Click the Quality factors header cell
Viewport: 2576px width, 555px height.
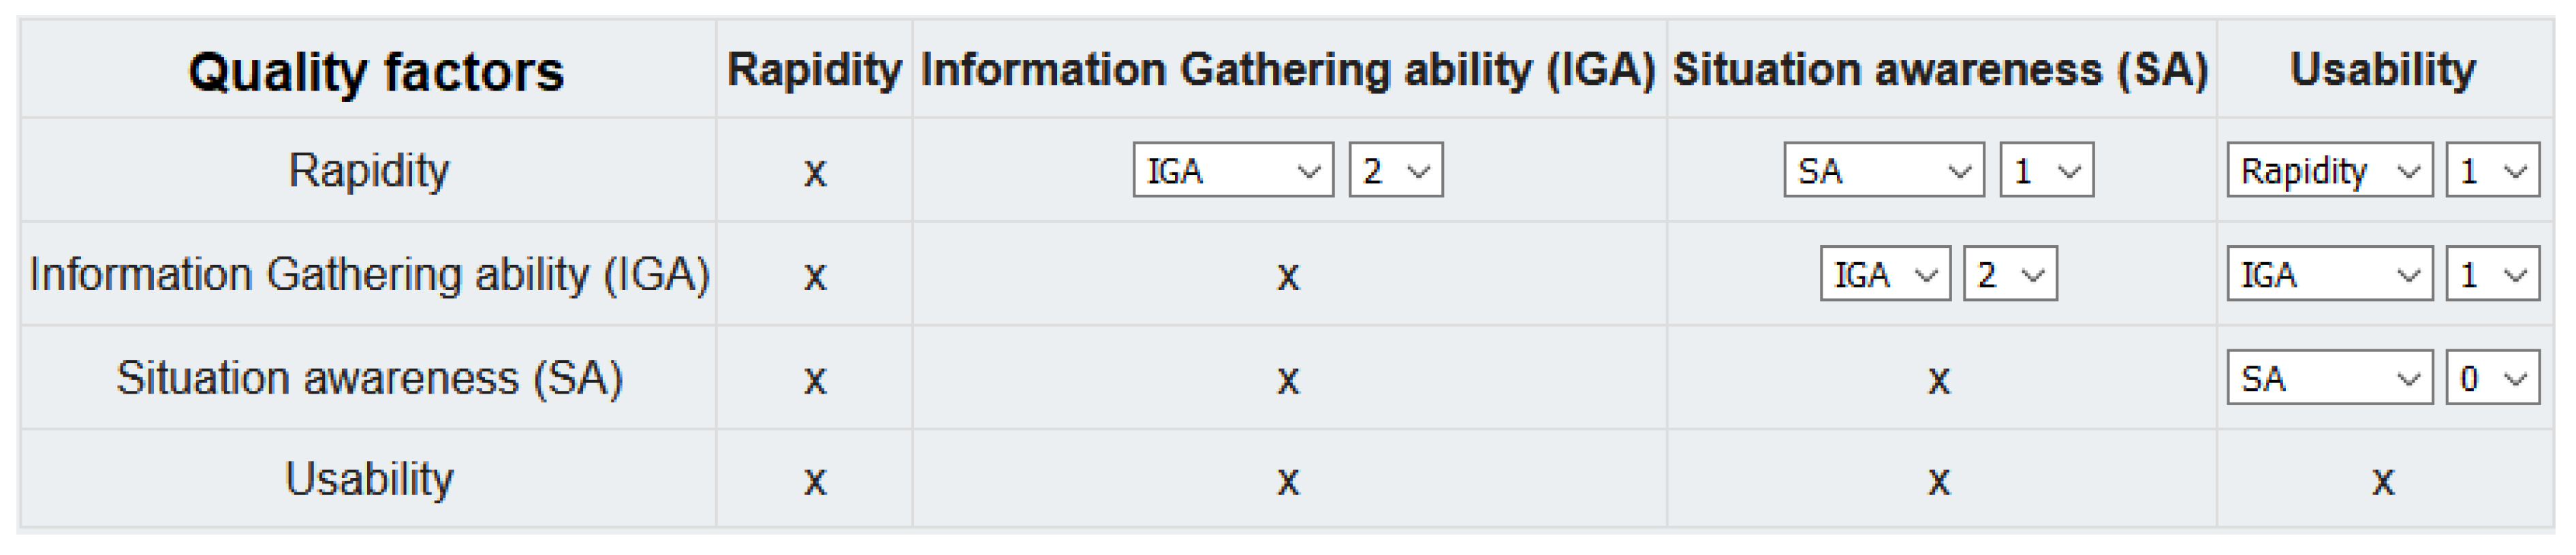point(376,72)
